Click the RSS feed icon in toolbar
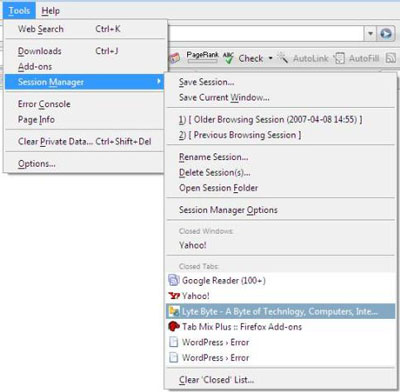400x392 pixels. (x=390, y=58)
